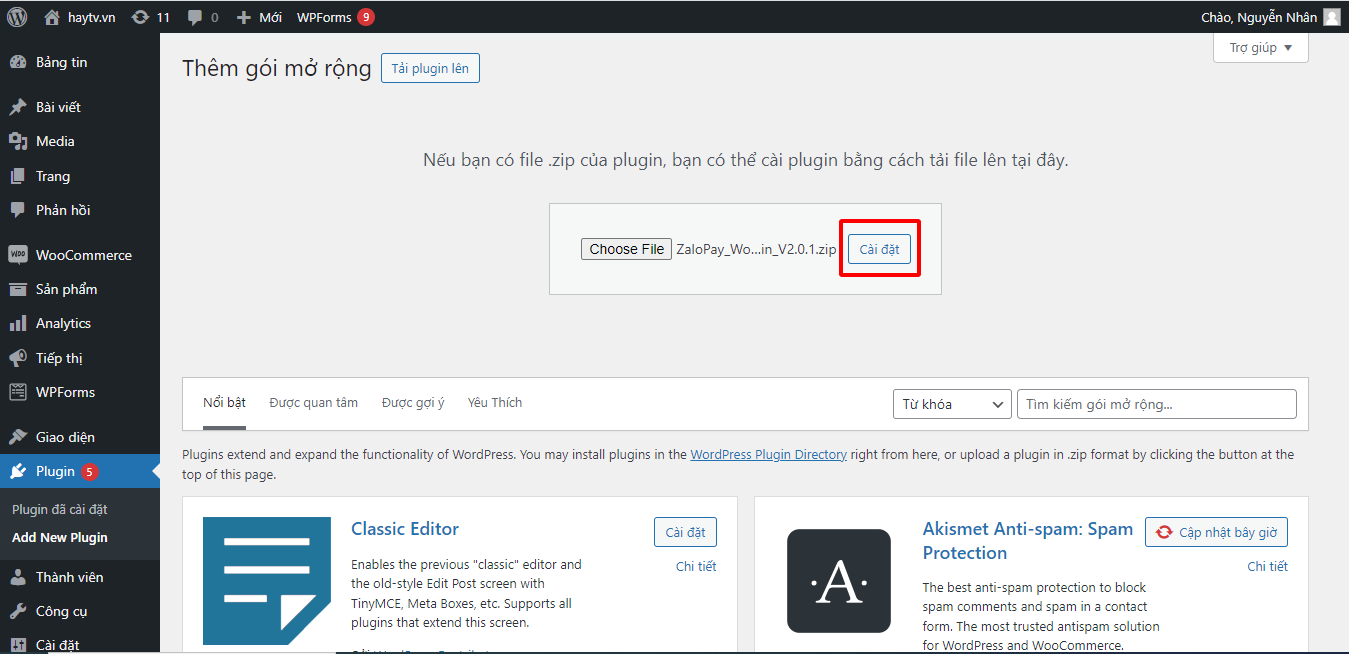Click Chào, Nguyễn Nhân account text
The height and width of the screenshot is (654, 1349).
1259,17
